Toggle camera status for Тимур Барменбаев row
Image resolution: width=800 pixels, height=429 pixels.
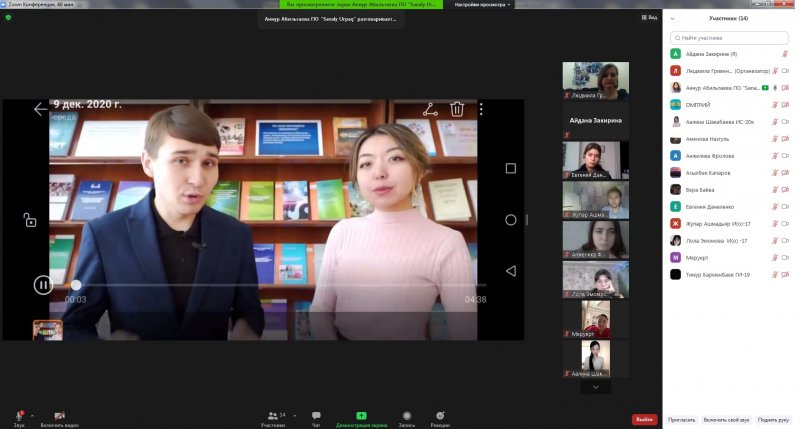tap(785, 274)
